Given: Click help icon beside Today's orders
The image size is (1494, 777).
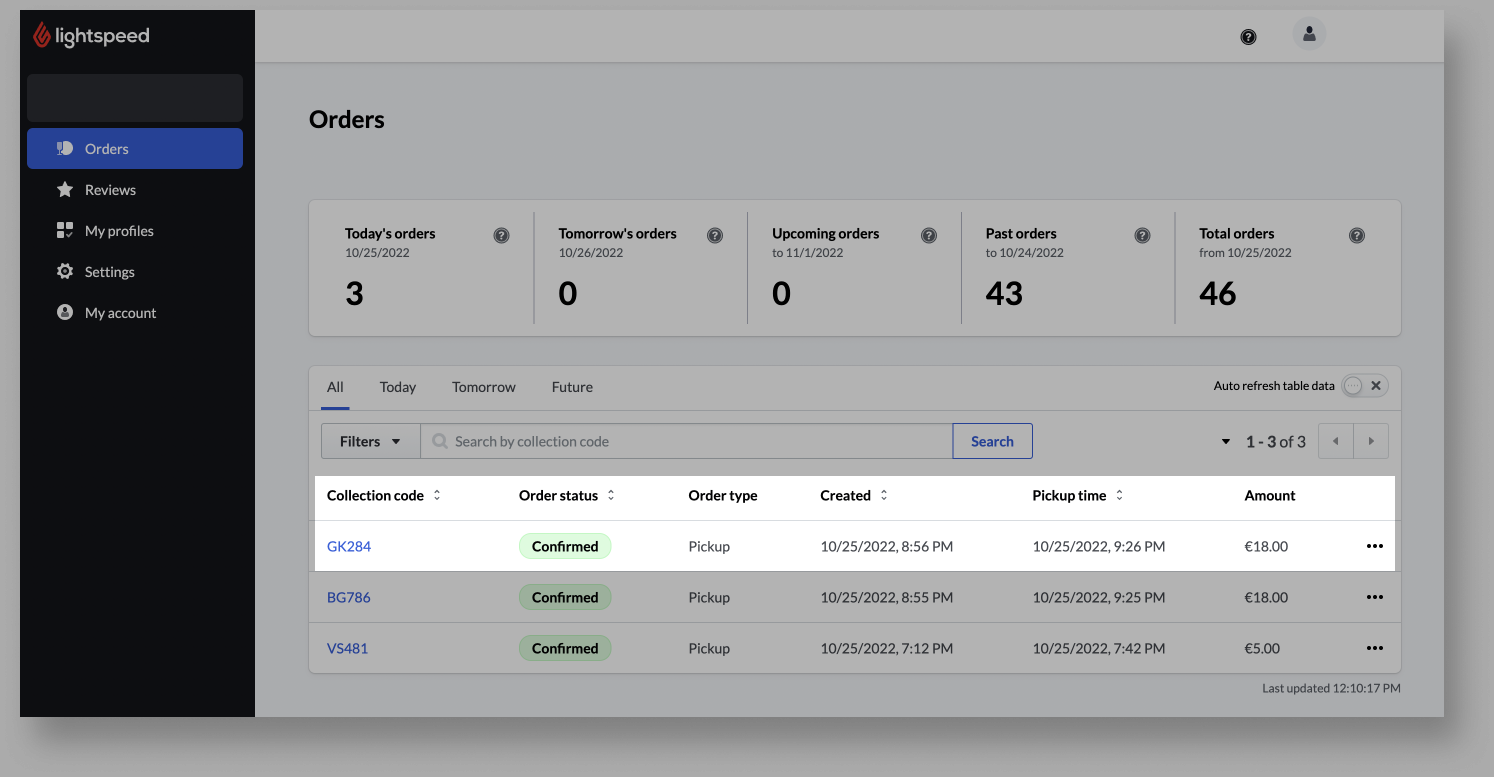Looking at the screenshot, I should coord(502,236).
